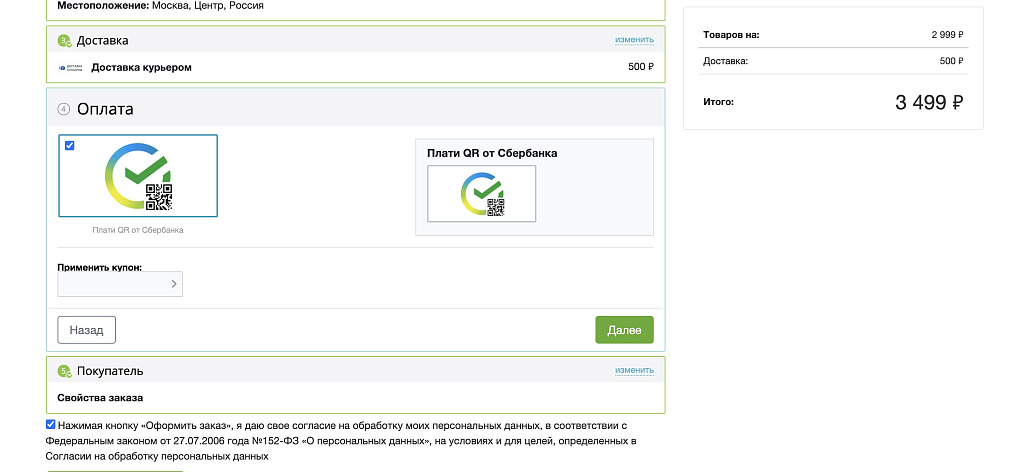Click the arrow icon in the coupon field
The height and width of the screenshot is (472, 1024).
174,284
